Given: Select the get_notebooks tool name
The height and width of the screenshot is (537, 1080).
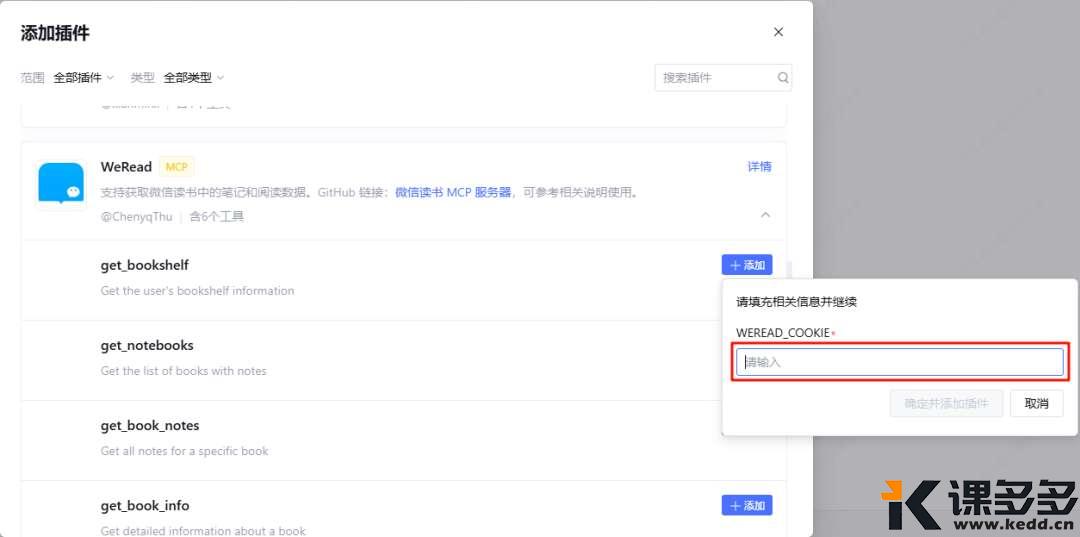Looking at the screenshot, I should coord(147,345).
